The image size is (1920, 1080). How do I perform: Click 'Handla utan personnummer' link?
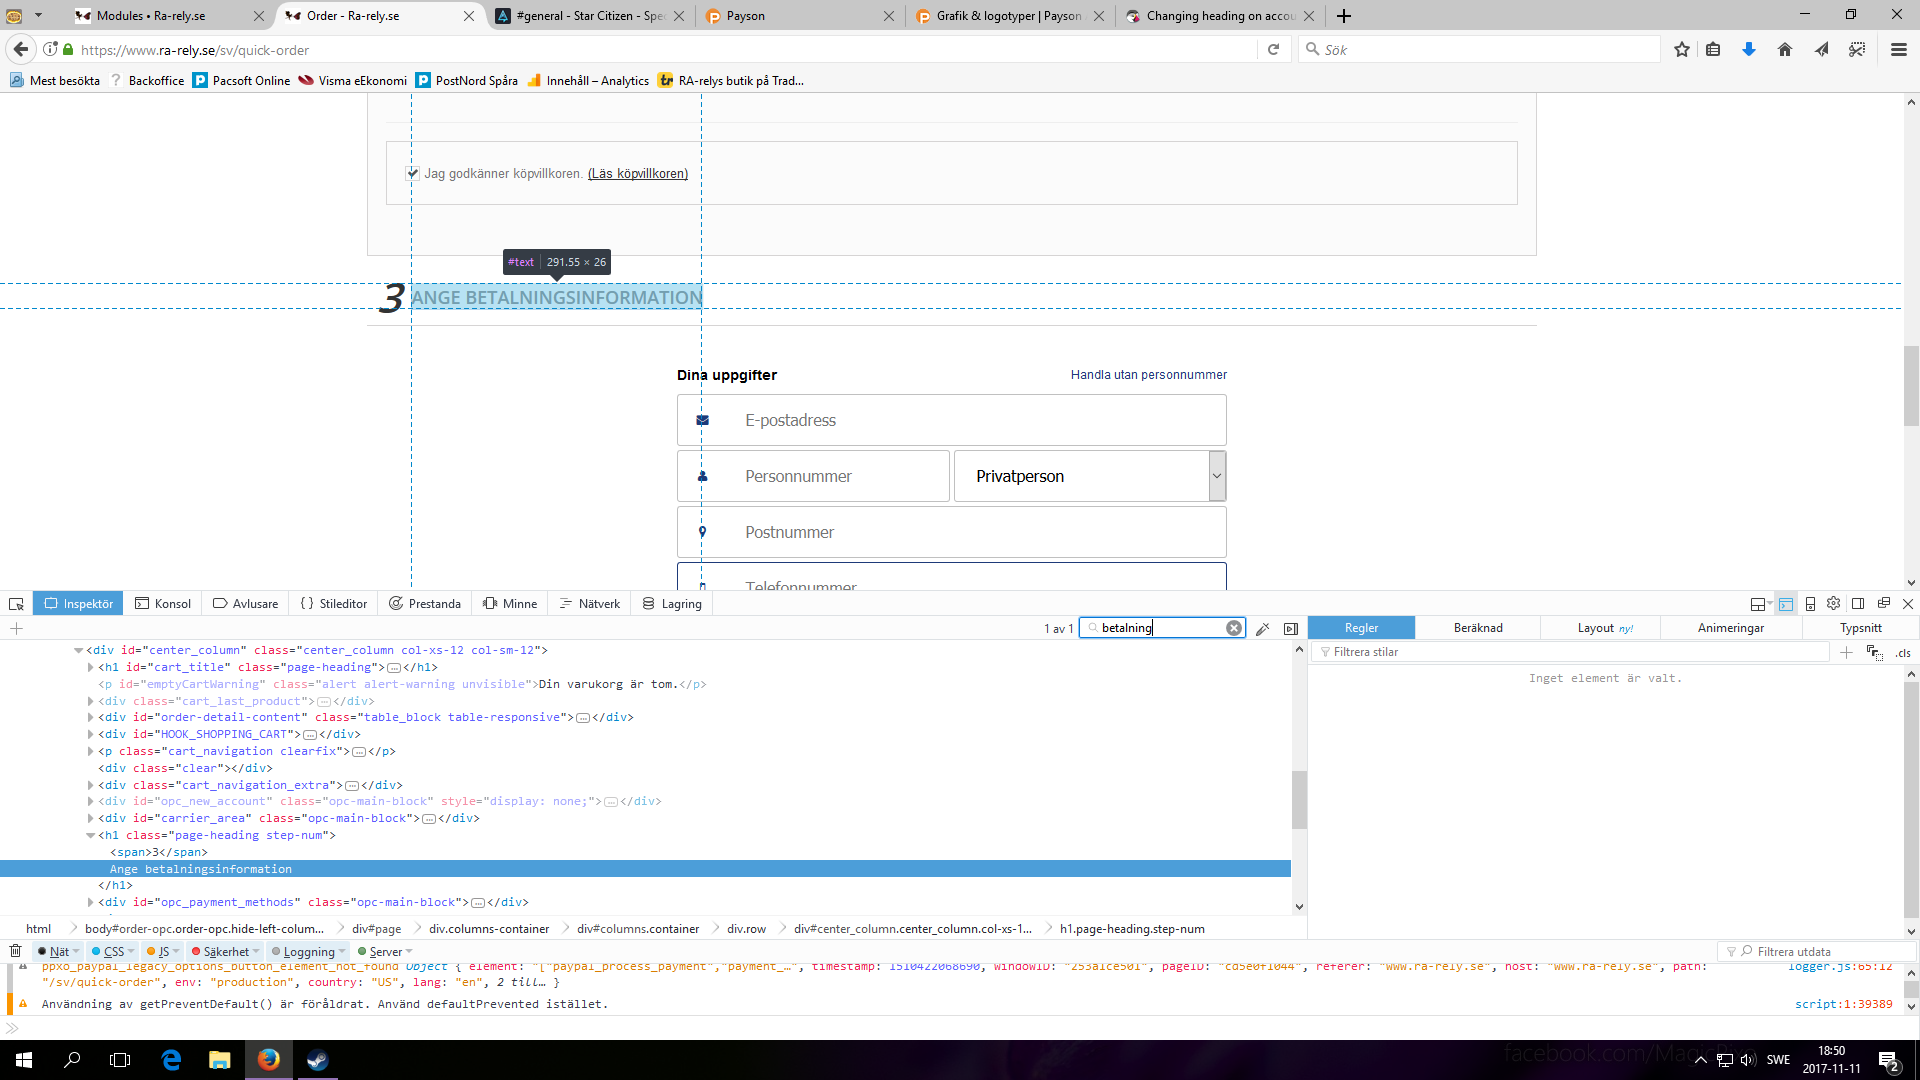tap(1148, 375)
